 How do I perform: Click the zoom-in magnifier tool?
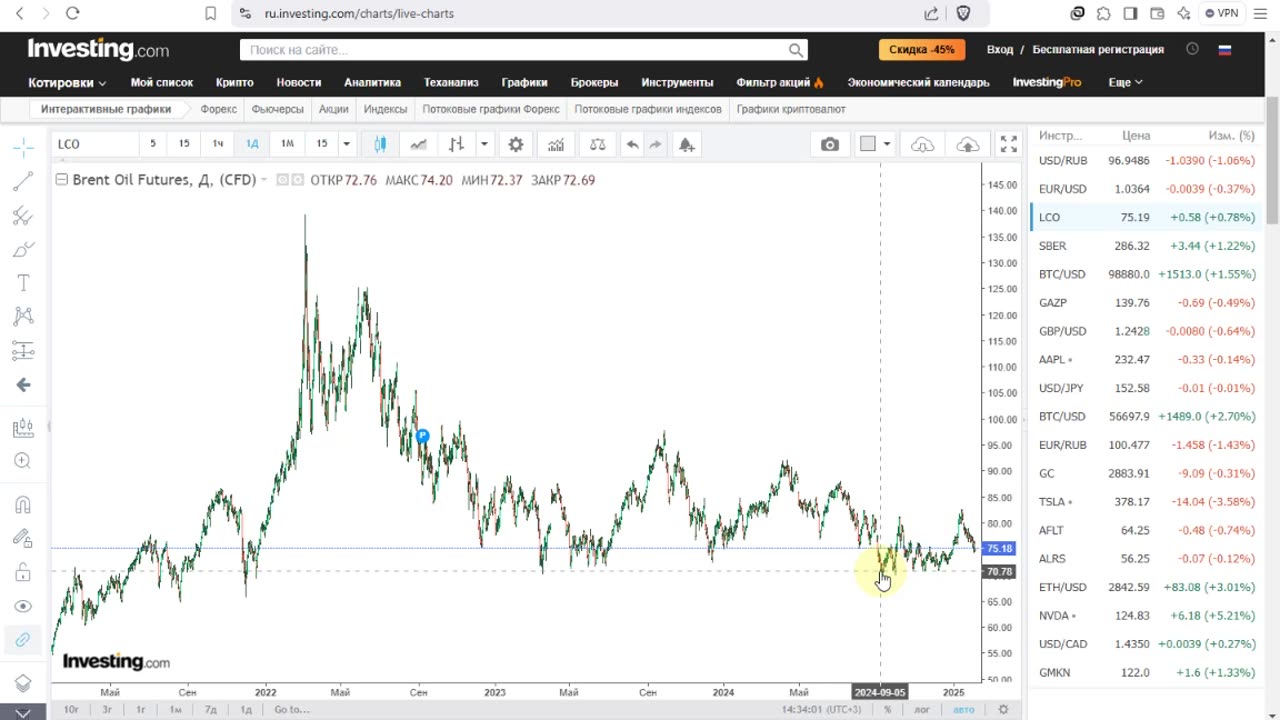point(23,461)
